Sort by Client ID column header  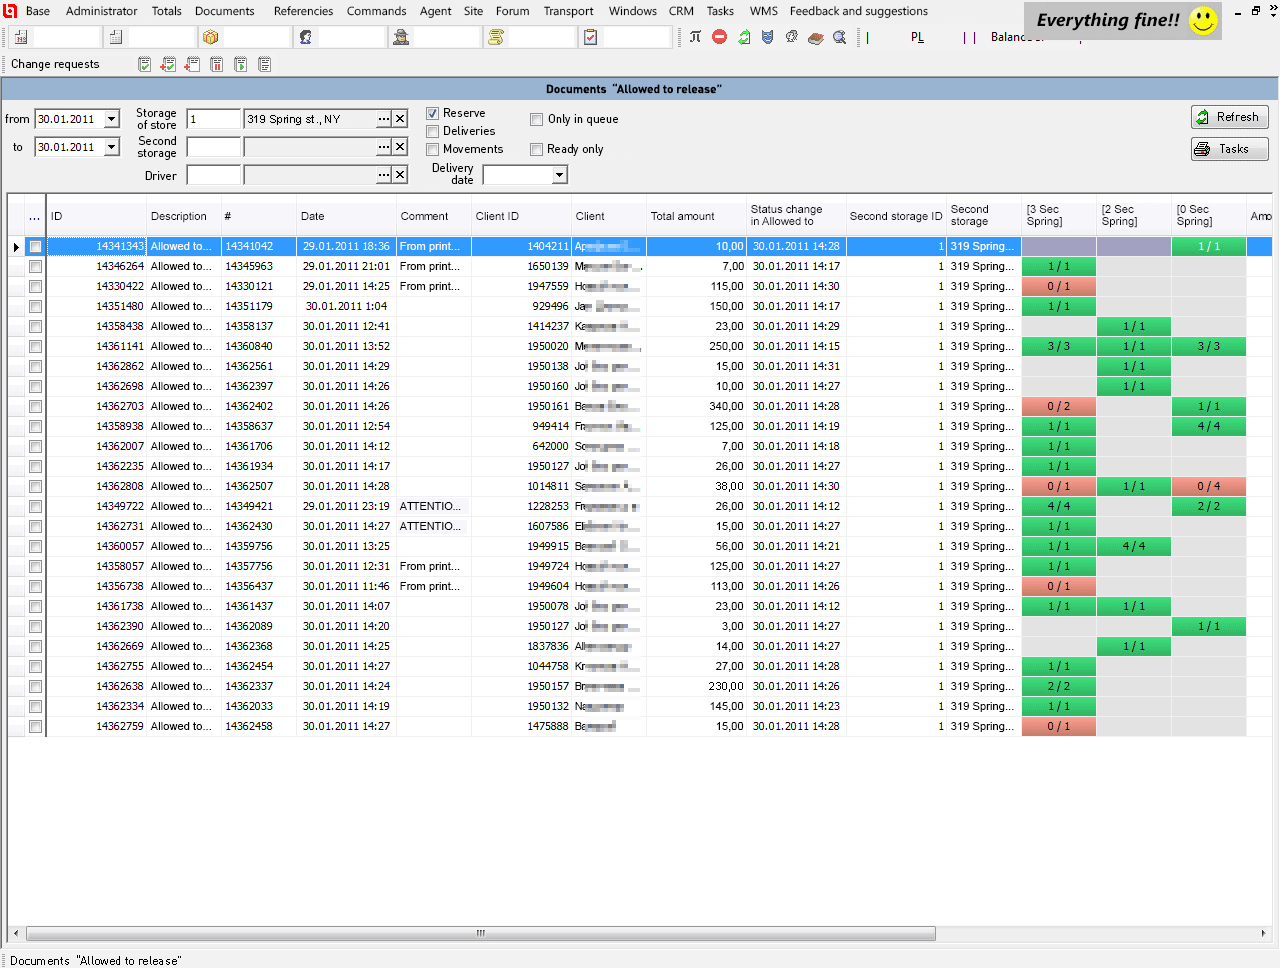(521, 217)
